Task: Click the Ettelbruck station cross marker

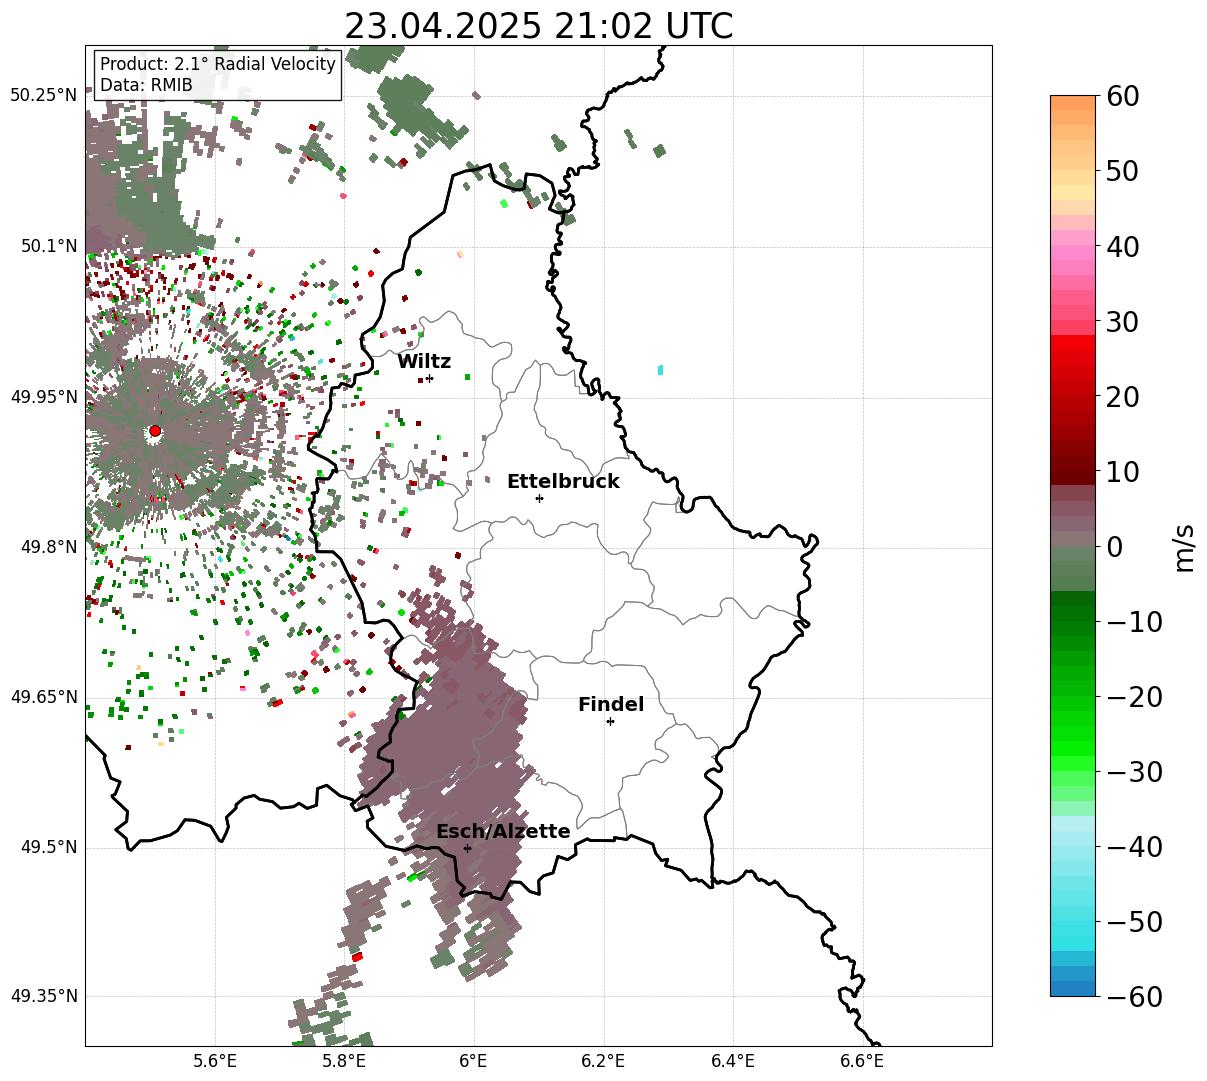Action: click(539, 498)
